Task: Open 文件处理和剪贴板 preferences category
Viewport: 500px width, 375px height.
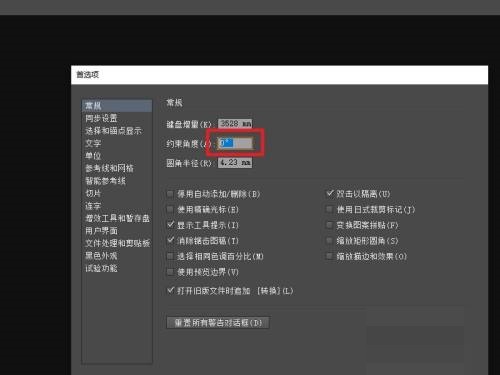Action: tap(117, 243)
